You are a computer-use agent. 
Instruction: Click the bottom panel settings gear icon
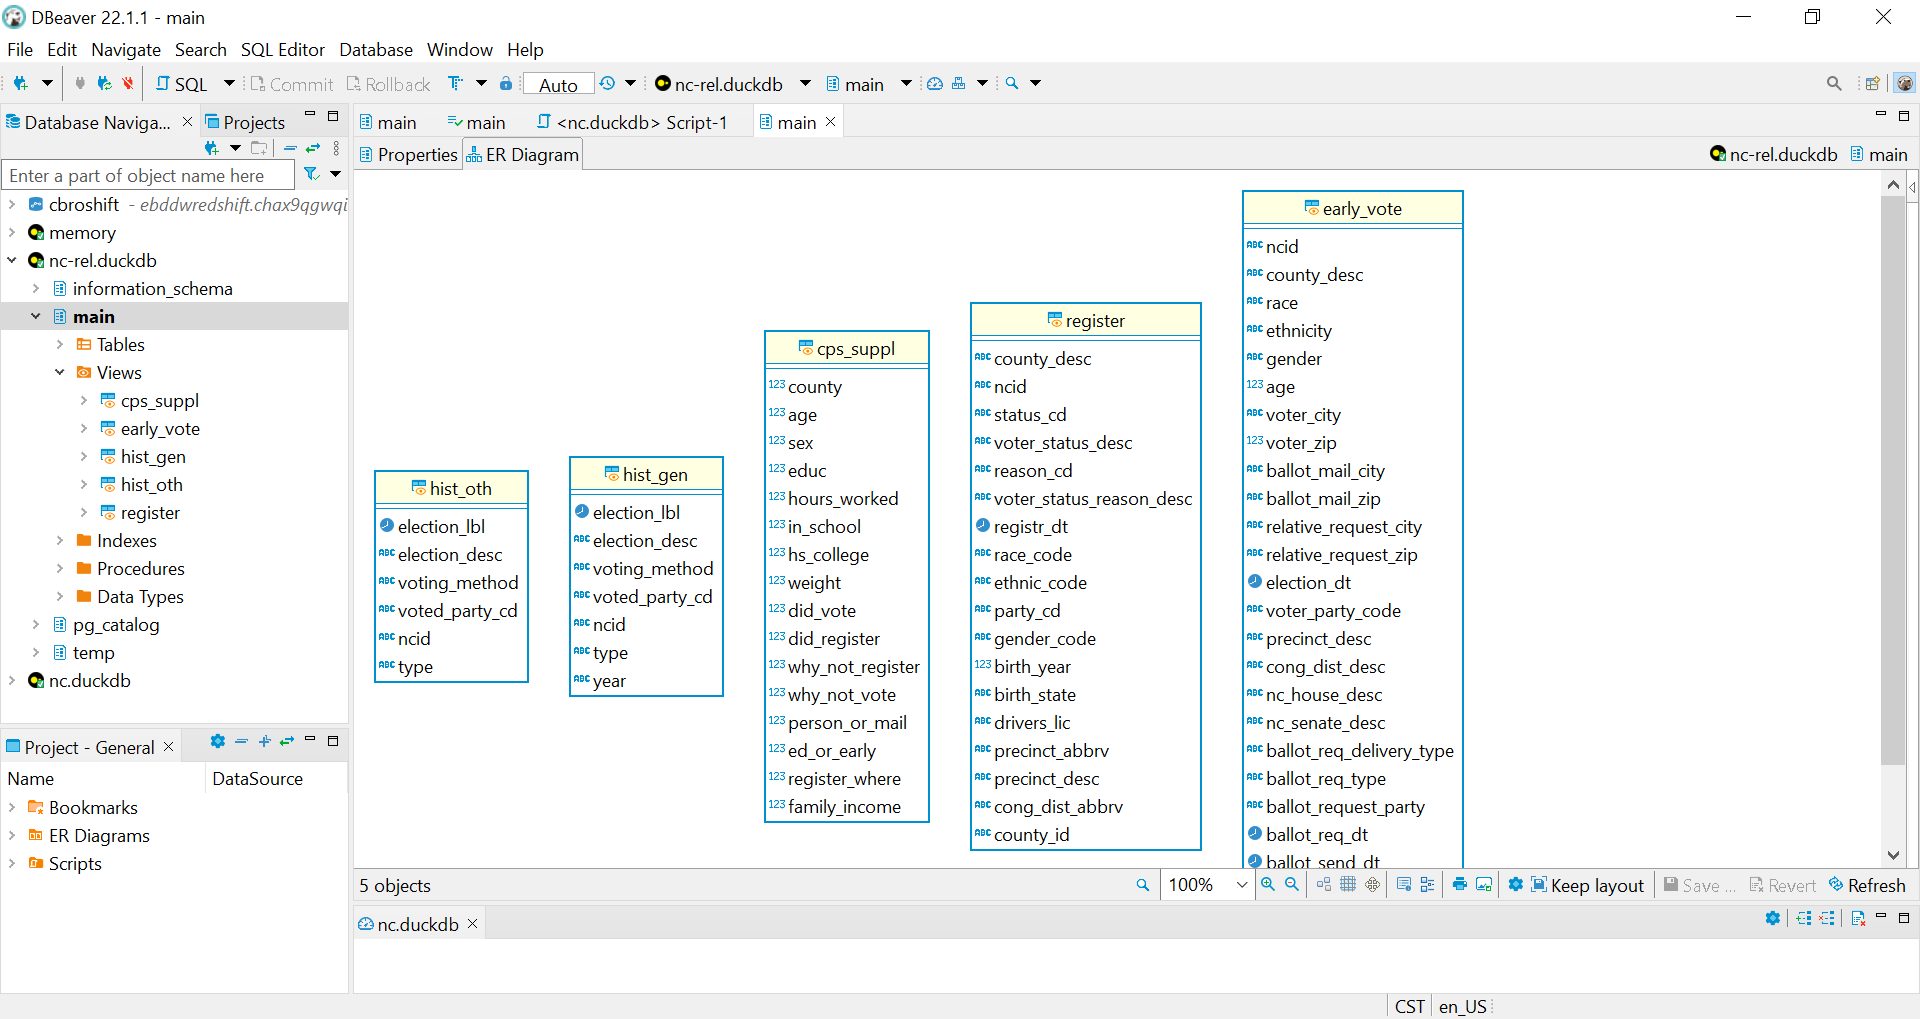[1773, 918]
